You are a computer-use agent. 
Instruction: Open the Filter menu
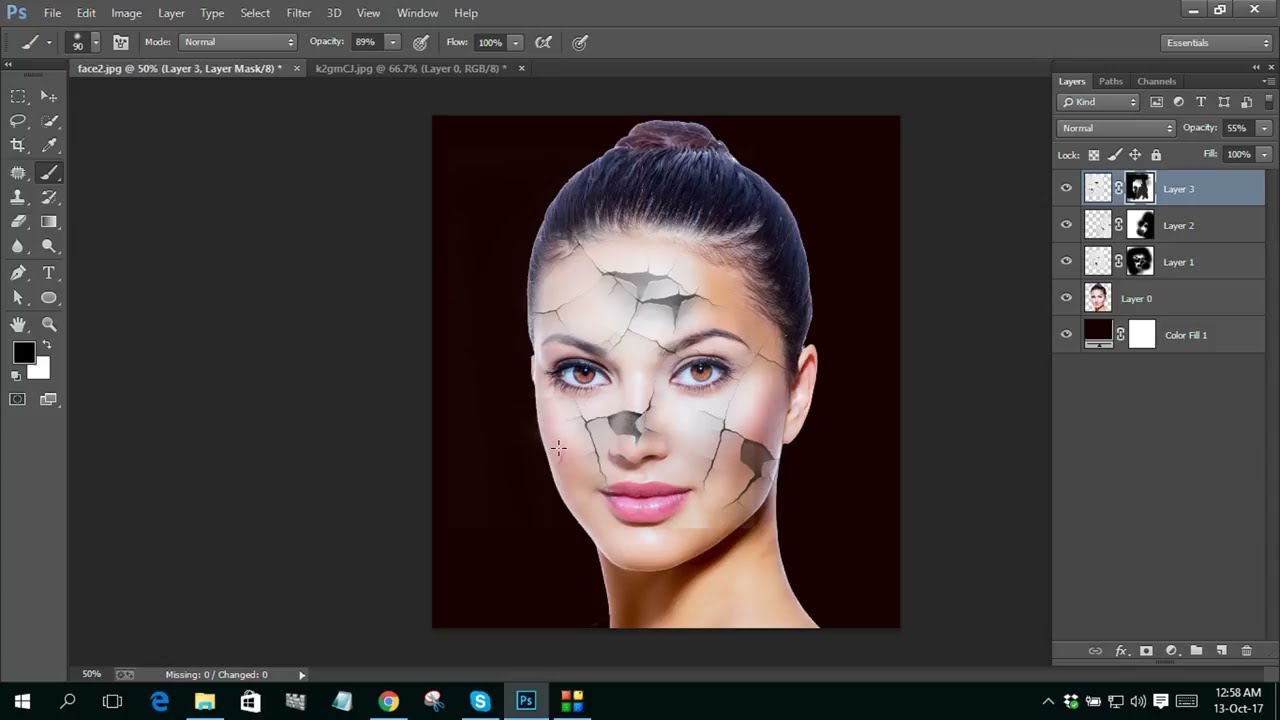click(x=299, y=13)
